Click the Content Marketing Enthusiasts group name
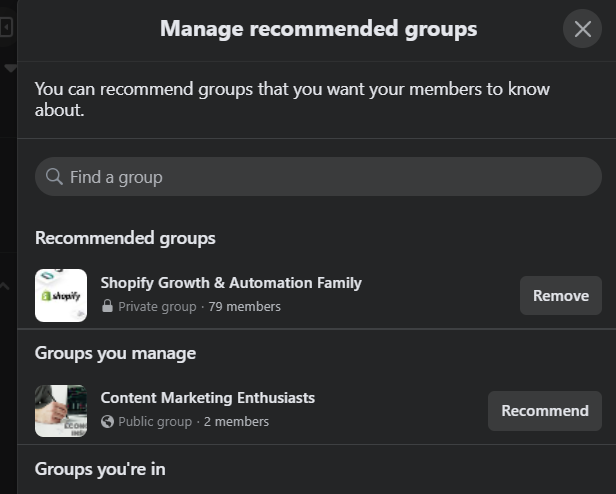This screenshot has height=494, width=616. click(x=208, y=398)
